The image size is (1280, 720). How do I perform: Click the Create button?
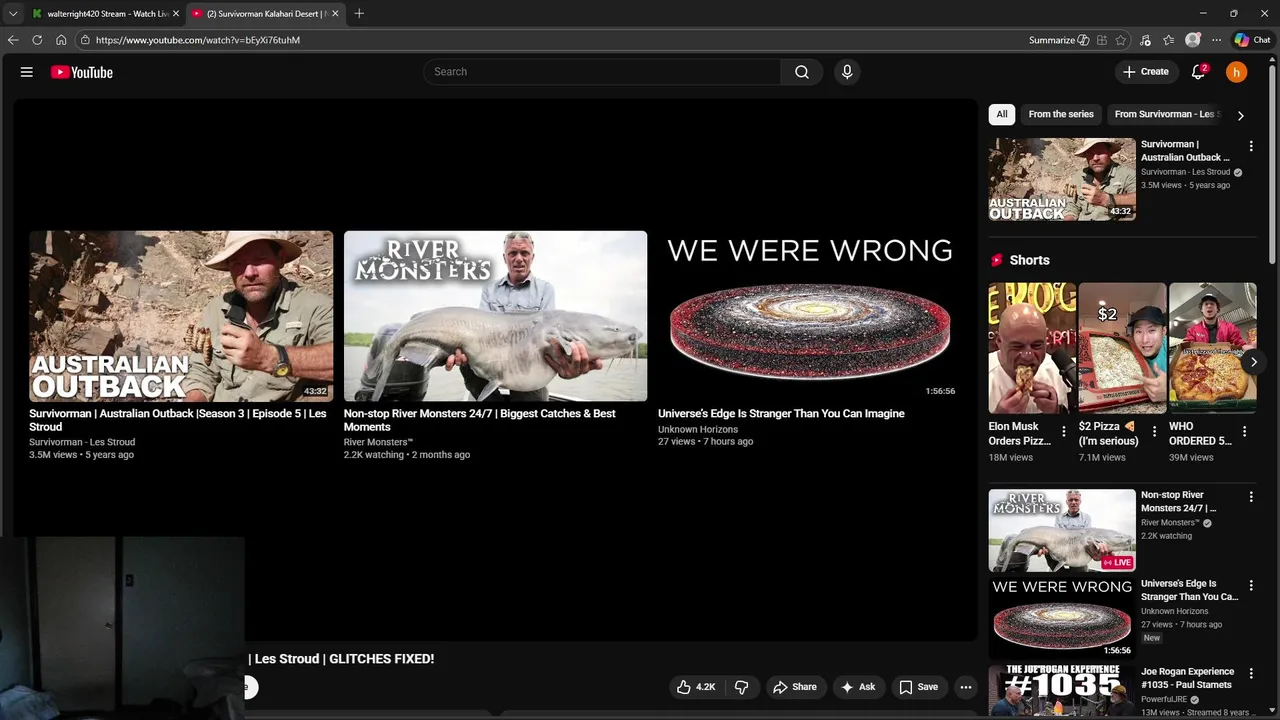(1146, 72)
